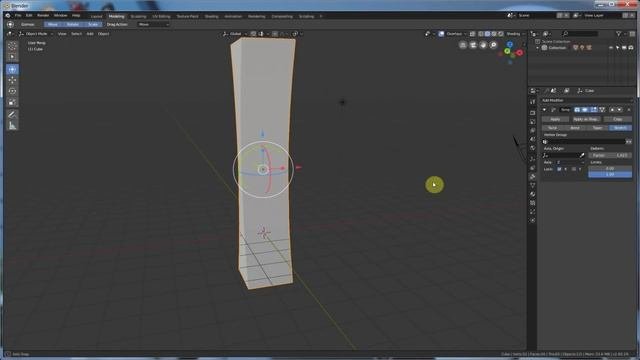Toggle the Scale gizmo button
Image resolution: width=640 pixels, height=360 pixels.
point(93,24)
